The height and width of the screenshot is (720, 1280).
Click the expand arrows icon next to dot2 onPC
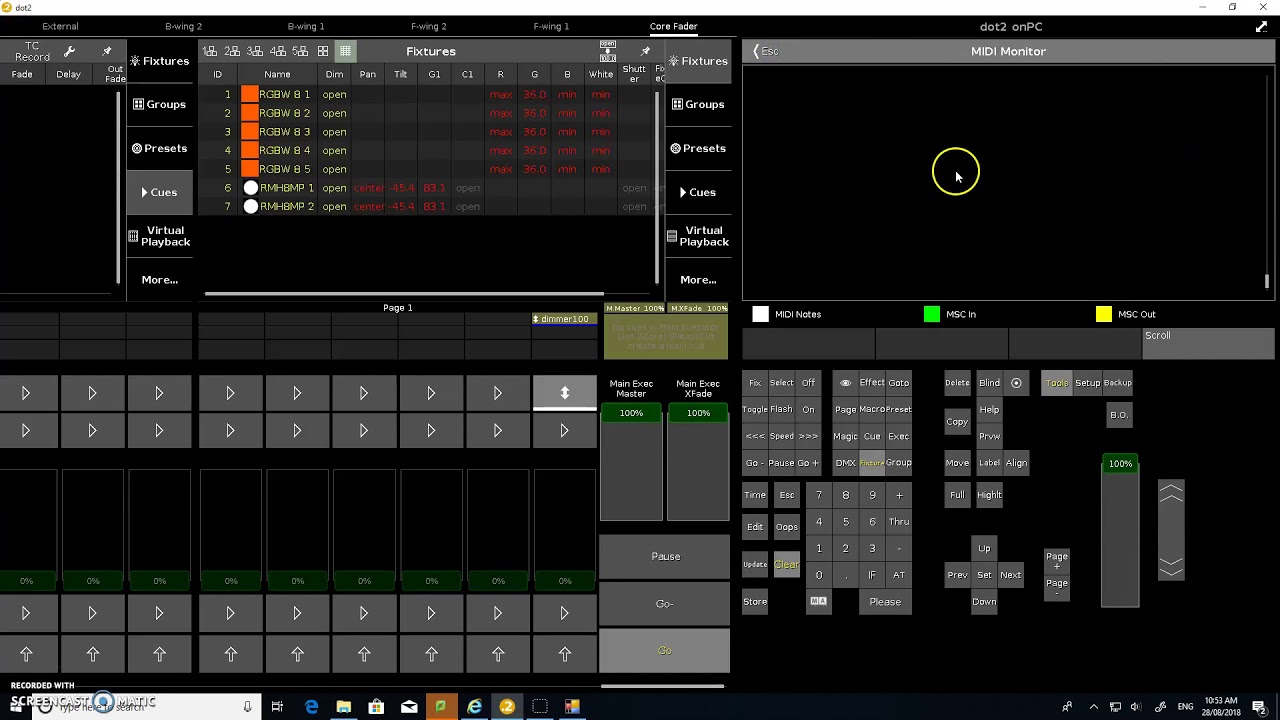(x=1261, y=27)
